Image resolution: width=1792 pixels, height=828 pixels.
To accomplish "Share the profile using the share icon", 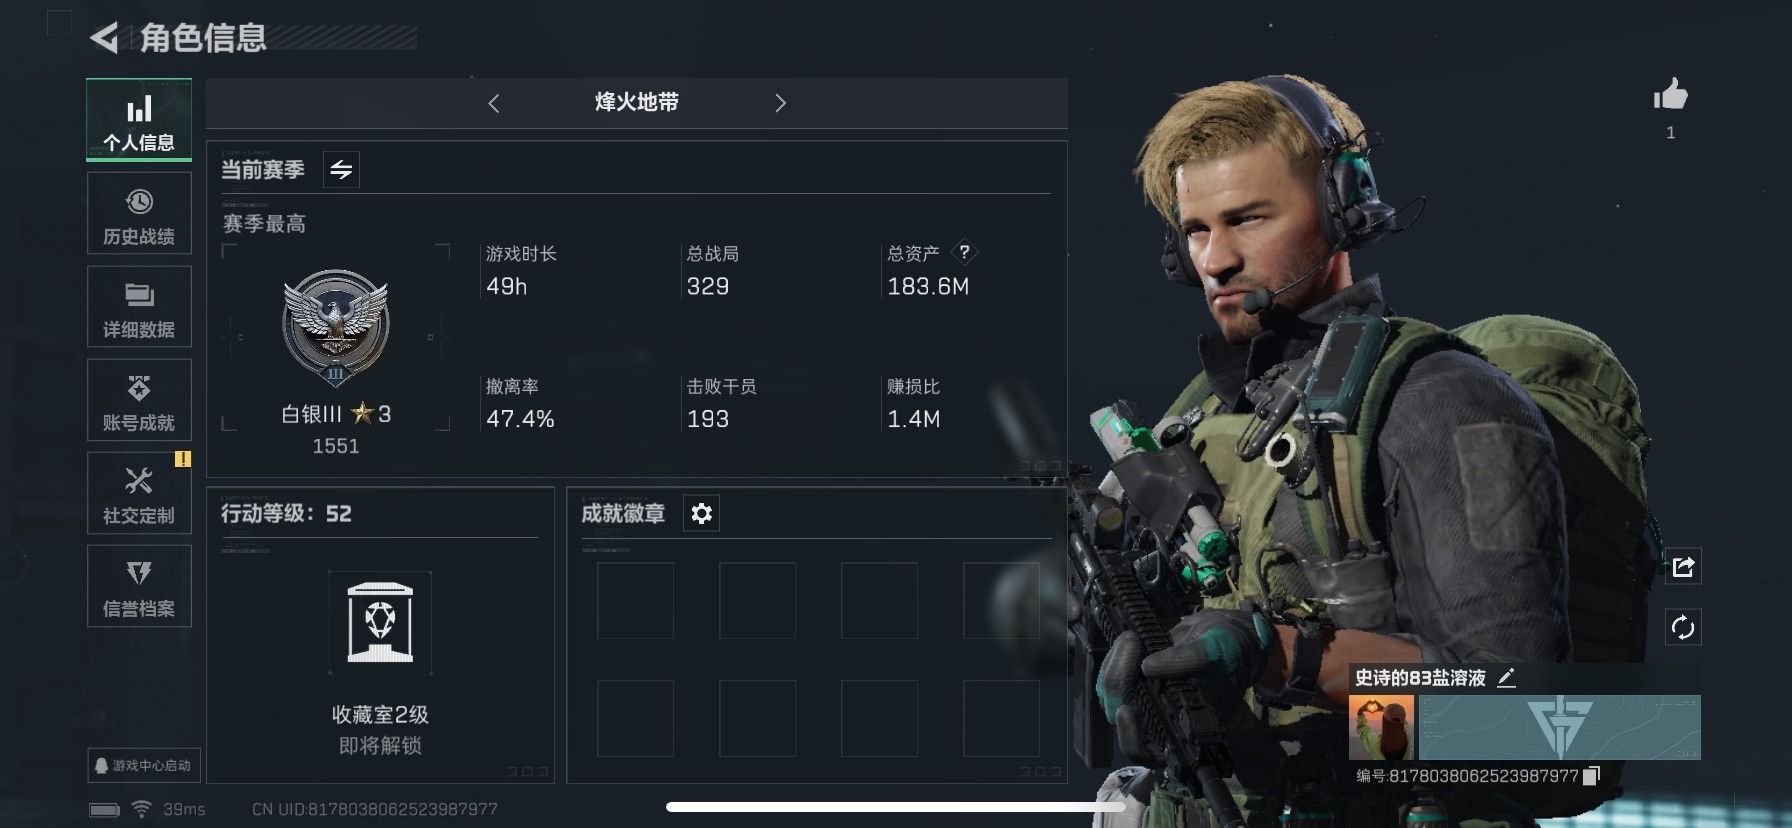I will (1683, 567).
